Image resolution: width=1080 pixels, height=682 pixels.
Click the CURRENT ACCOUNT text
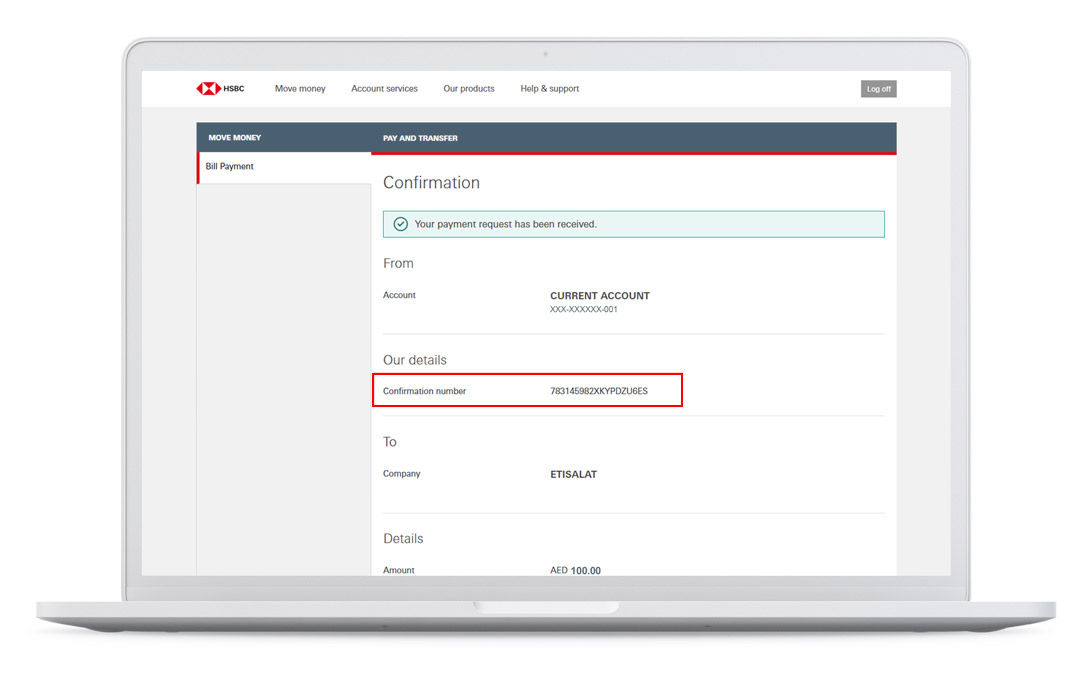tap(600, 296)
